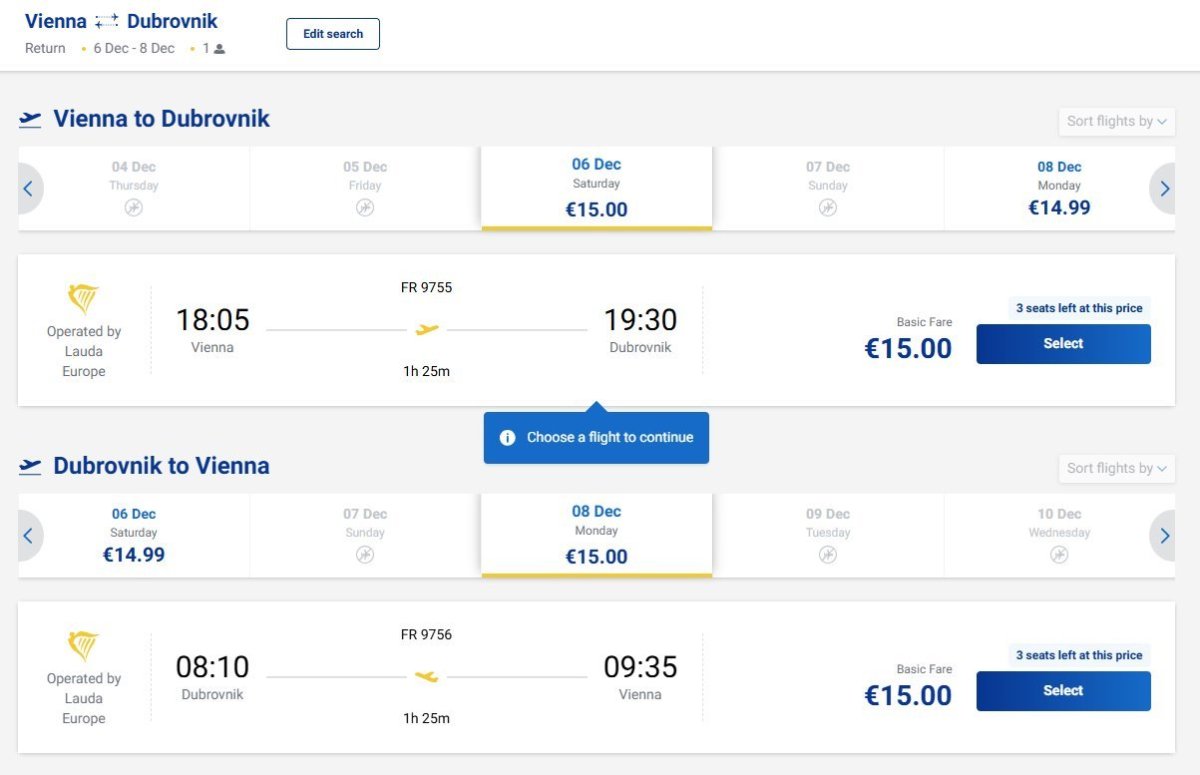Image resolution: width=1200 pixels, height=775 pixels.
Task: Select the 08:10 Dubrovnik to Vienna flight
Action: click(1063, 691)
